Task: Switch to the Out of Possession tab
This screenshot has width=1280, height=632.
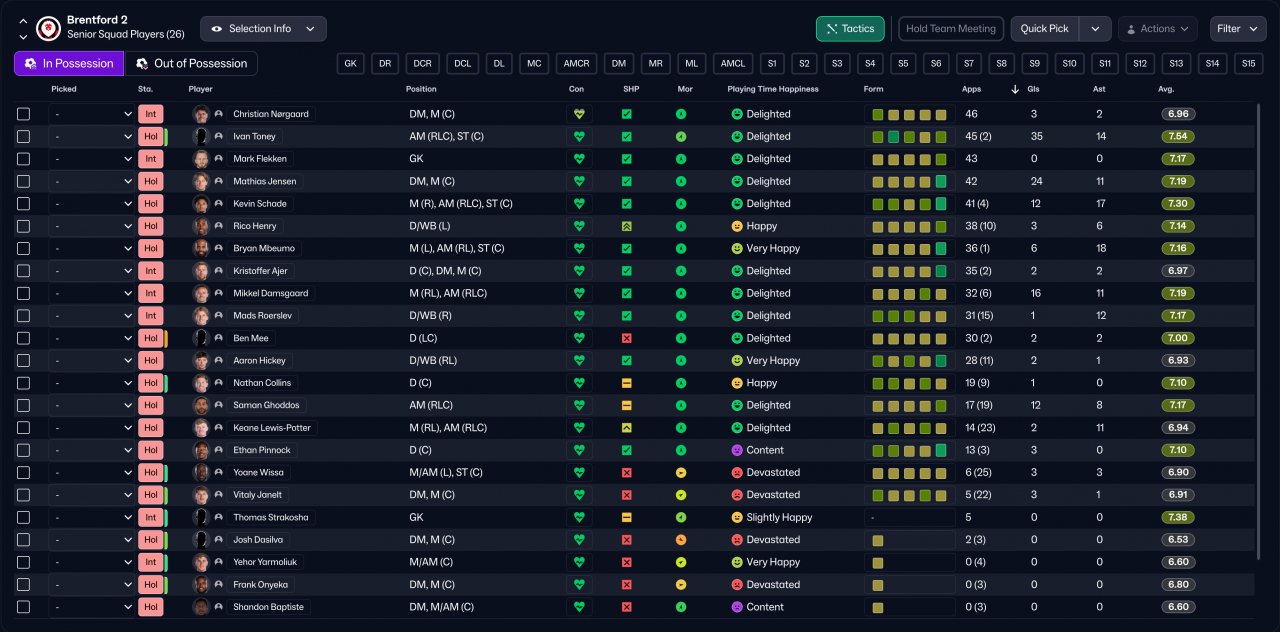Action: coord(191,64)
